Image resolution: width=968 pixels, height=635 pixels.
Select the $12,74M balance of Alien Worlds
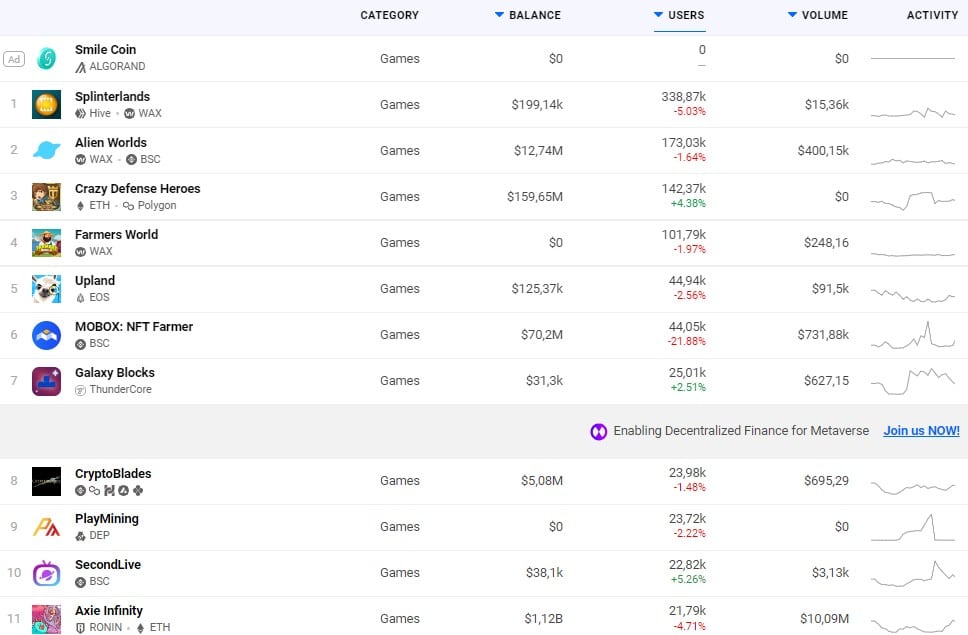pos(538,151)
